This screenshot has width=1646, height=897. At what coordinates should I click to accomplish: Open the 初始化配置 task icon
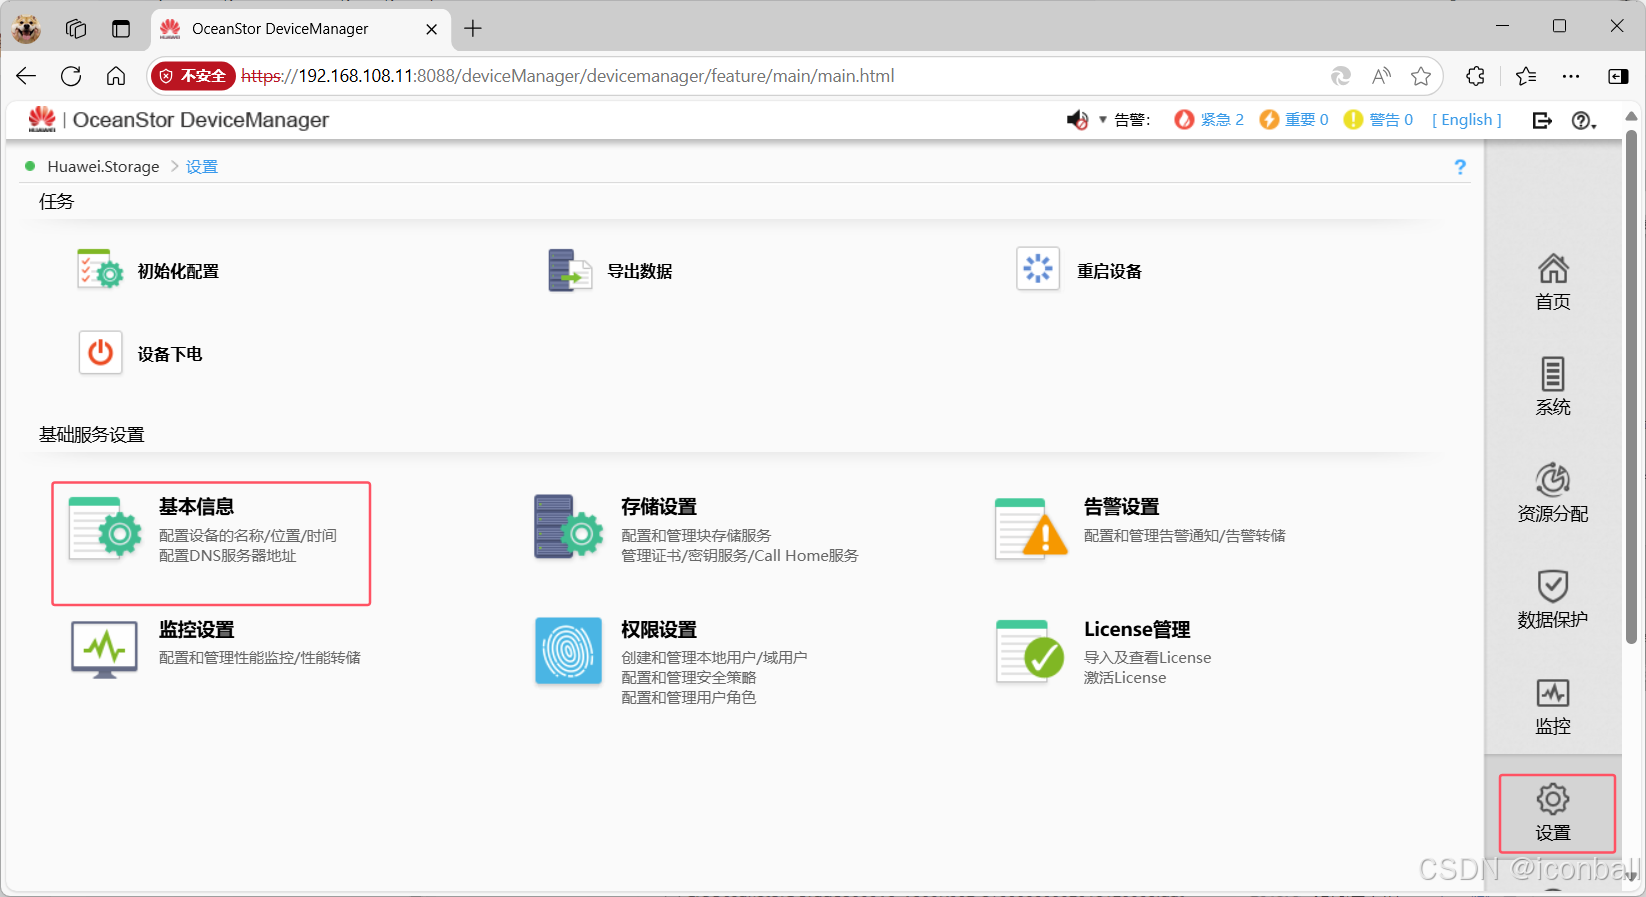100,270
